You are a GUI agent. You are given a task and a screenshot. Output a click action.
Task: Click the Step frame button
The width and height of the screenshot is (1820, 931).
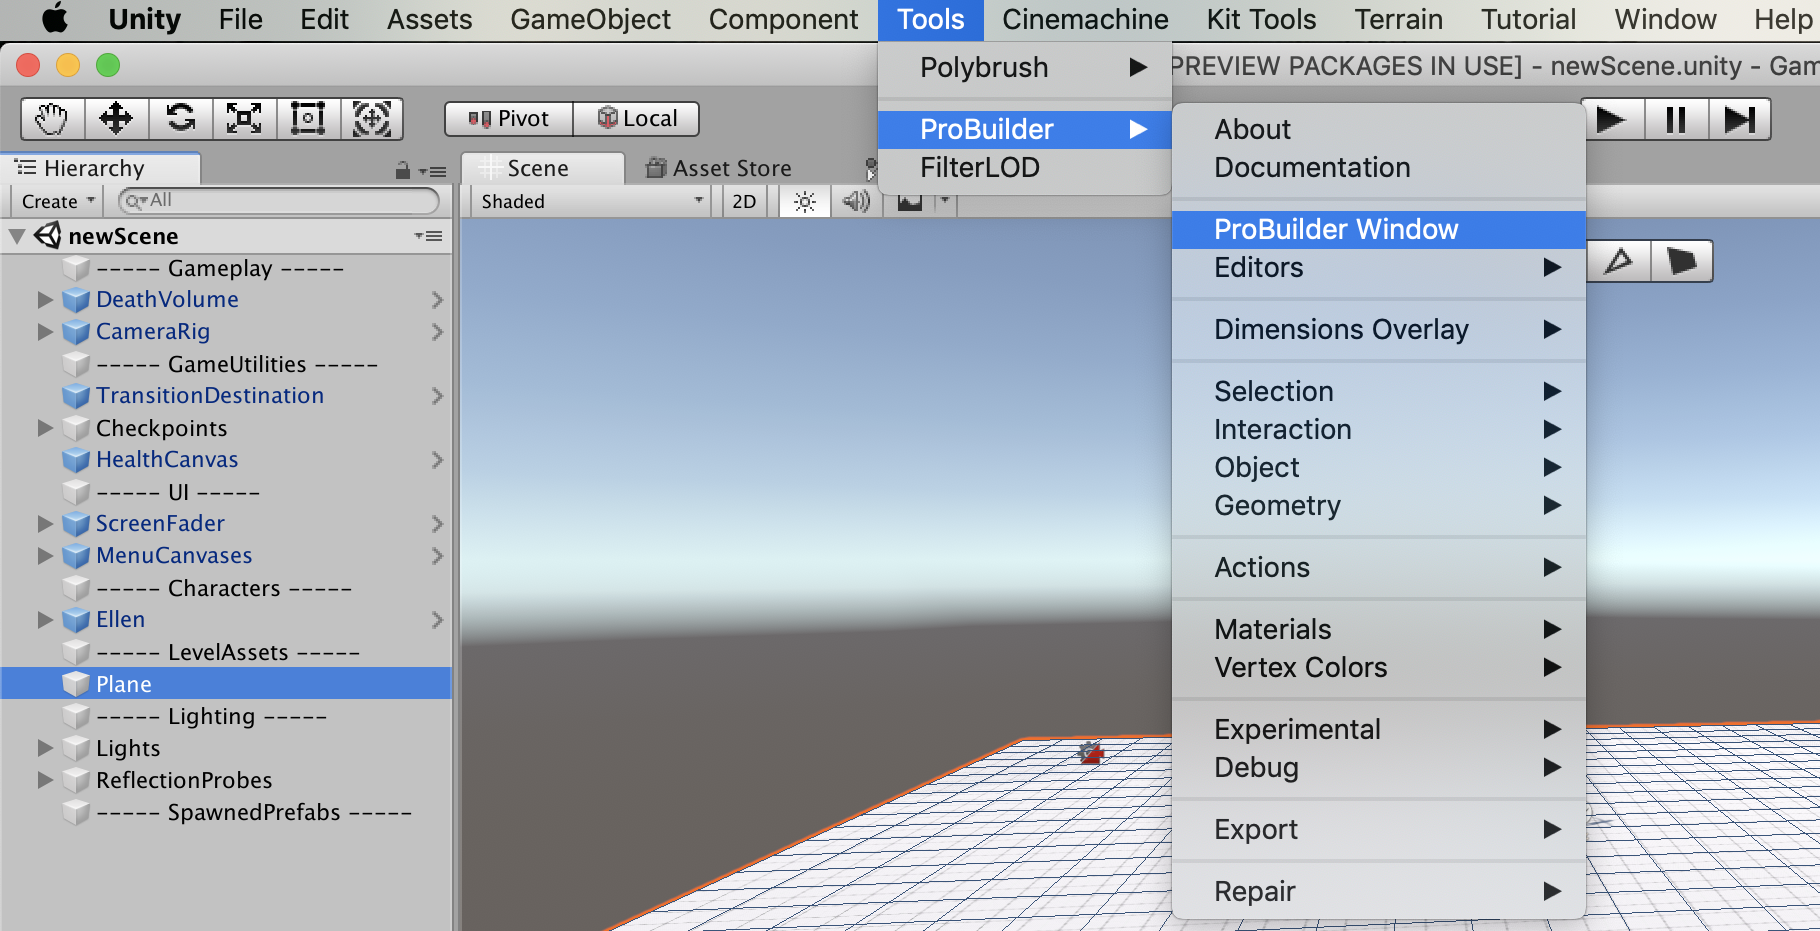click(x=1740, y=120)
